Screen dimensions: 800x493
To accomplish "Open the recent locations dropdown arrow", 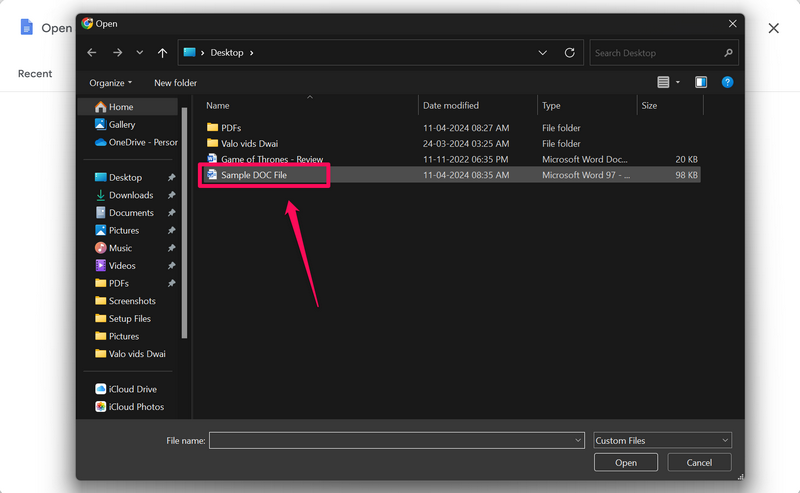I will (x=139, y=53).
